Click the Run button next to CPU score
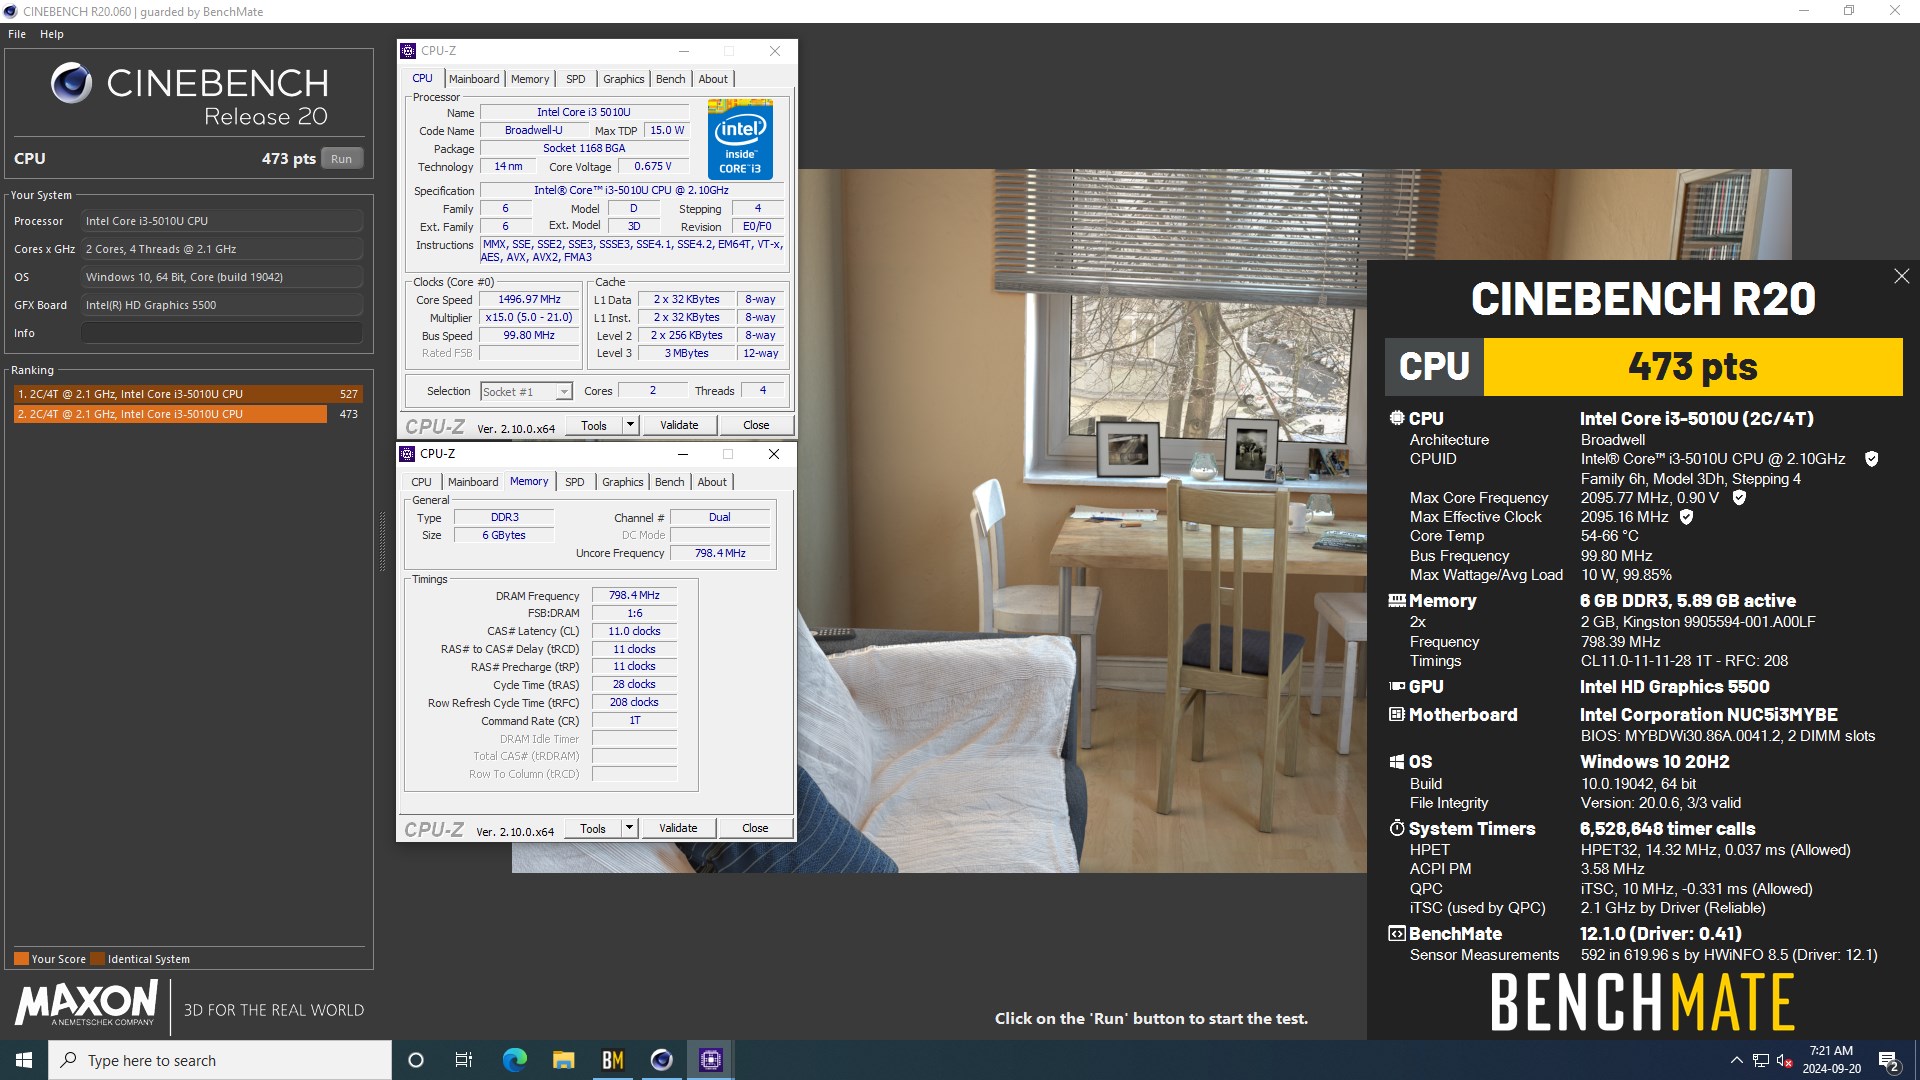Image resolution: width=1920 pixels, height=1080 pixels. point(341,159)
